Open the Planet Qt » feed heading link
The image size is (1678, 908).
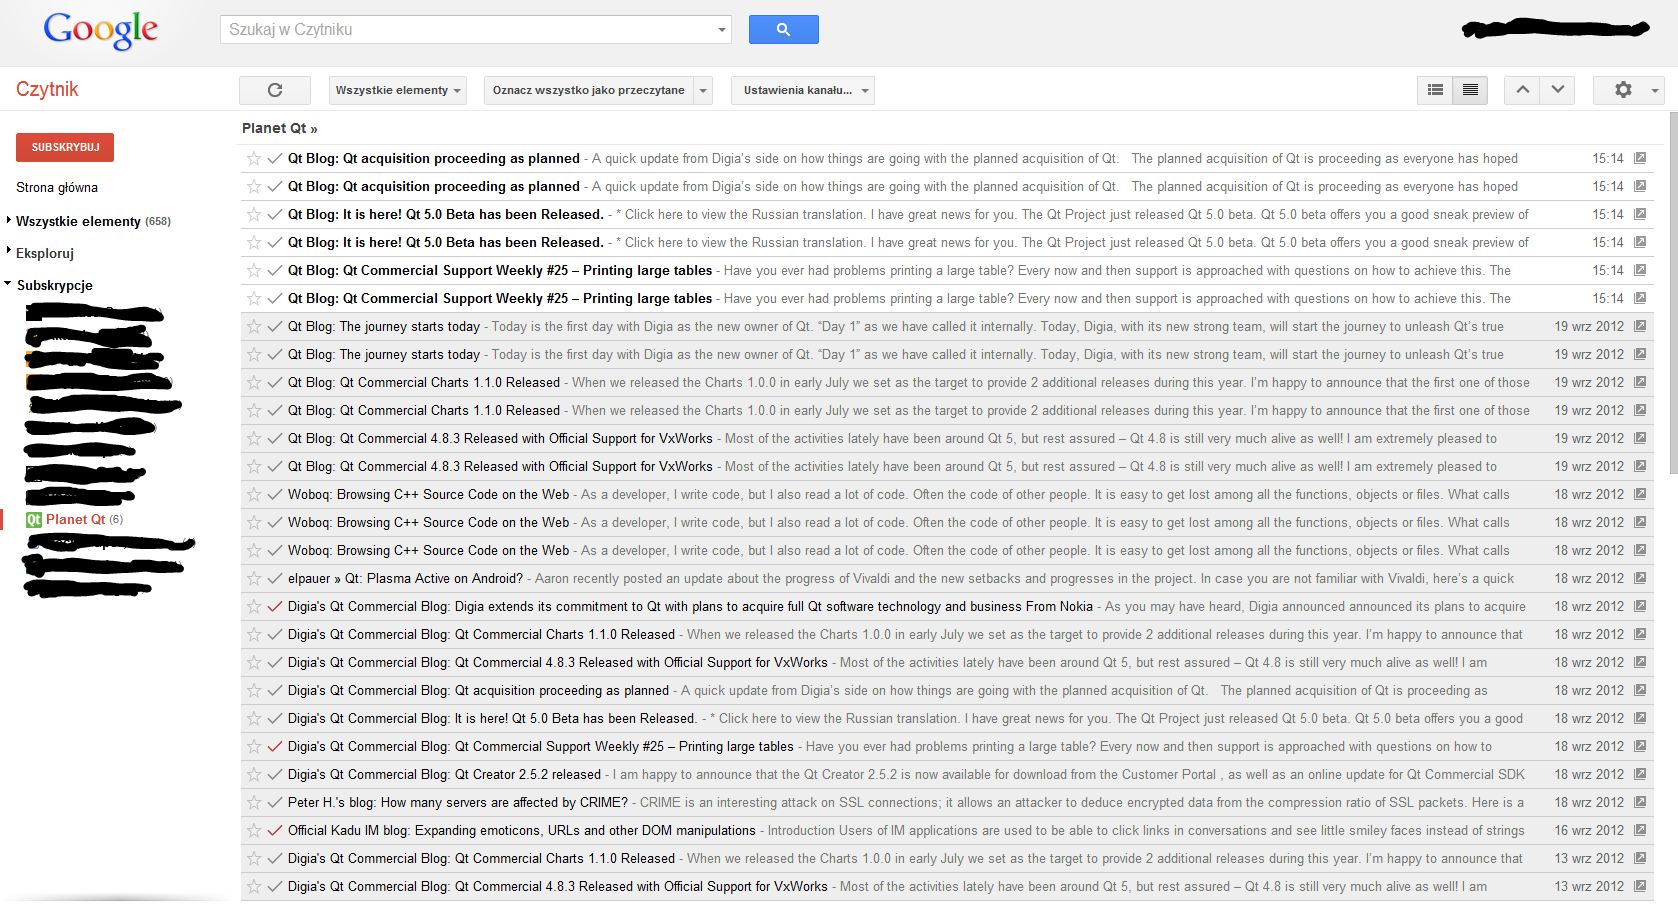tap(280, 128)
